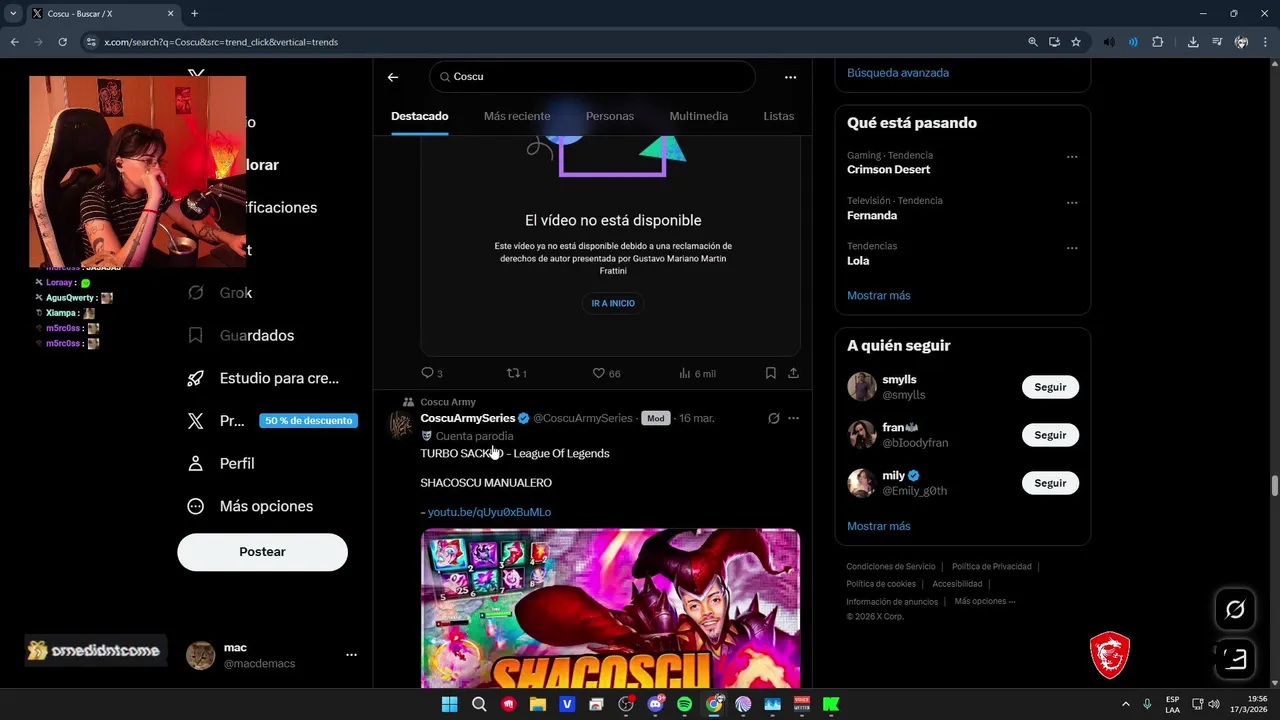Viewport: 1280px width, 720px height.
Task: Go back with the search header arrow
Action: (393, 77)
